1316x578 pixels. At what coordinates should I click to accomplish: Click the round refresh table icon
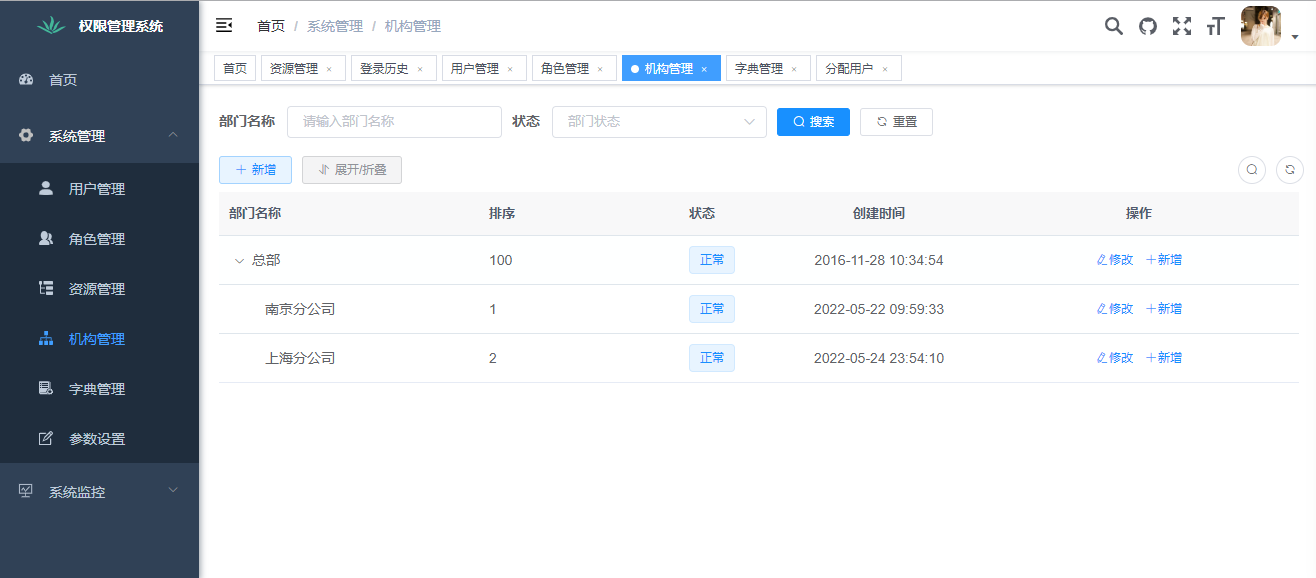point(1290,170)
